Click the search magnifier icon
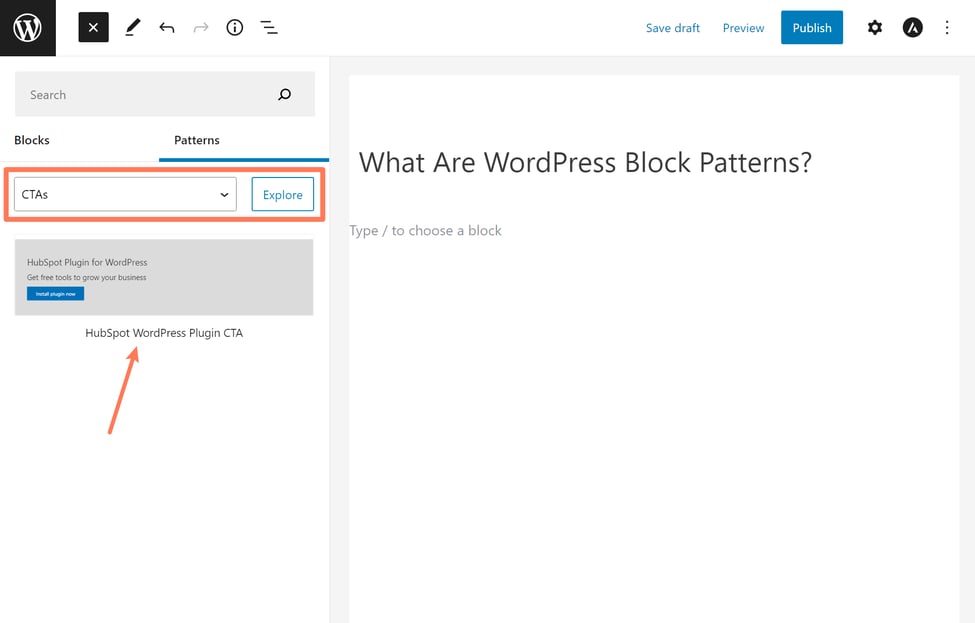The height and width of the screenshot is (623, 975). pos(285,95)
